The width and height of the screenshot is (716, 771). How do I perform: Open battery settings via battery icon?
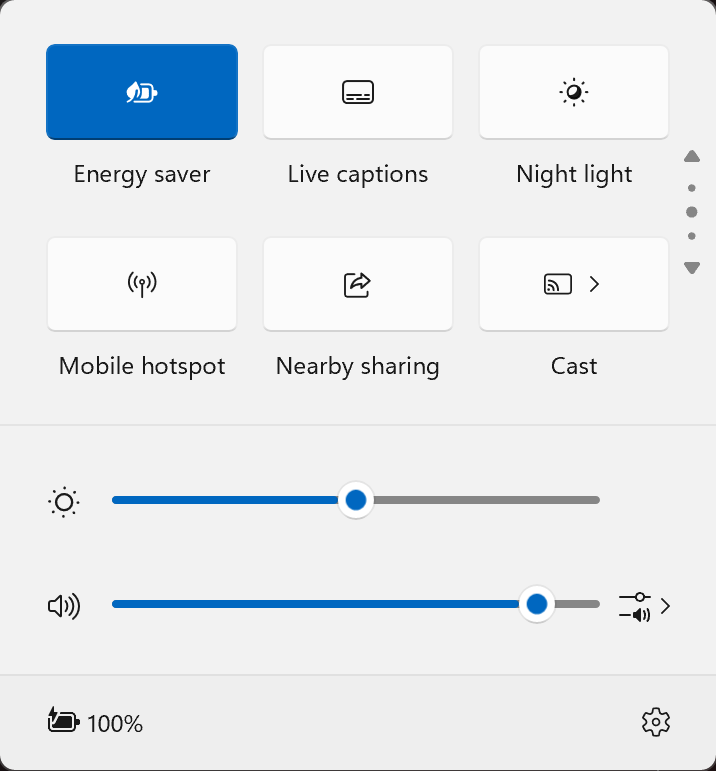pyautogui.click(x=63, y=721)
